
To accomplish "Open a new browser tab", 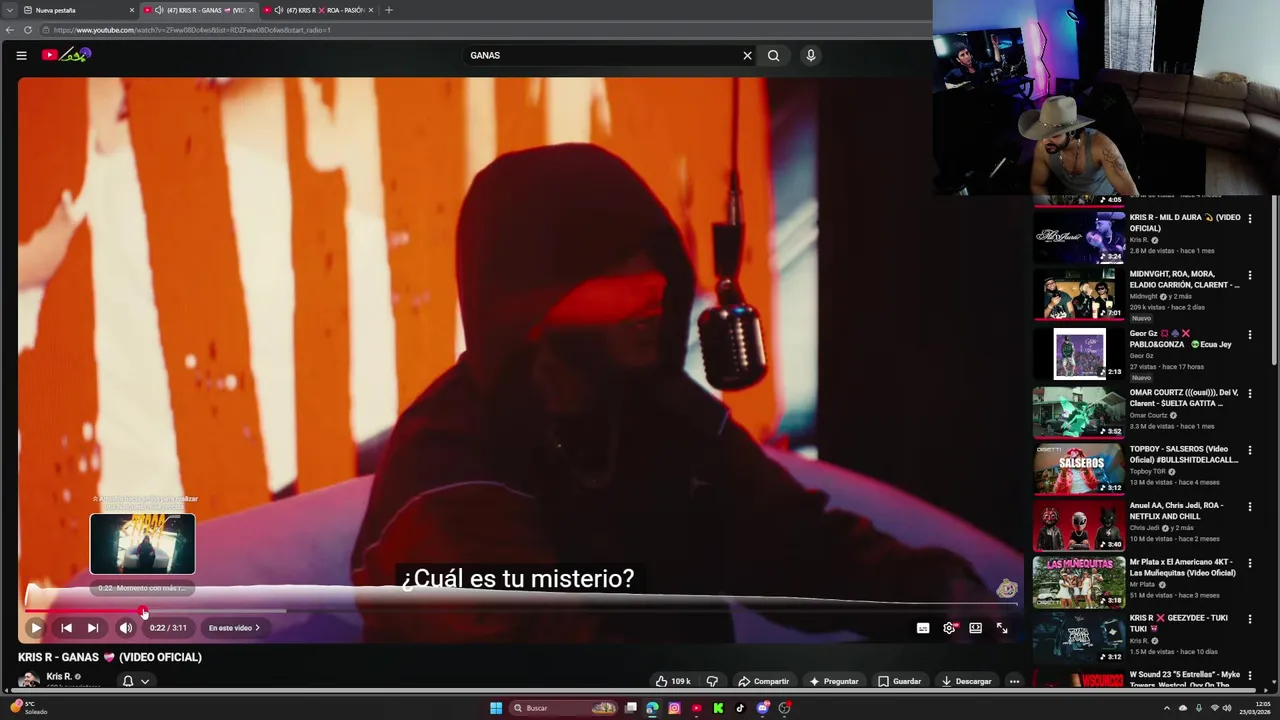I will [x=389, y=10].
